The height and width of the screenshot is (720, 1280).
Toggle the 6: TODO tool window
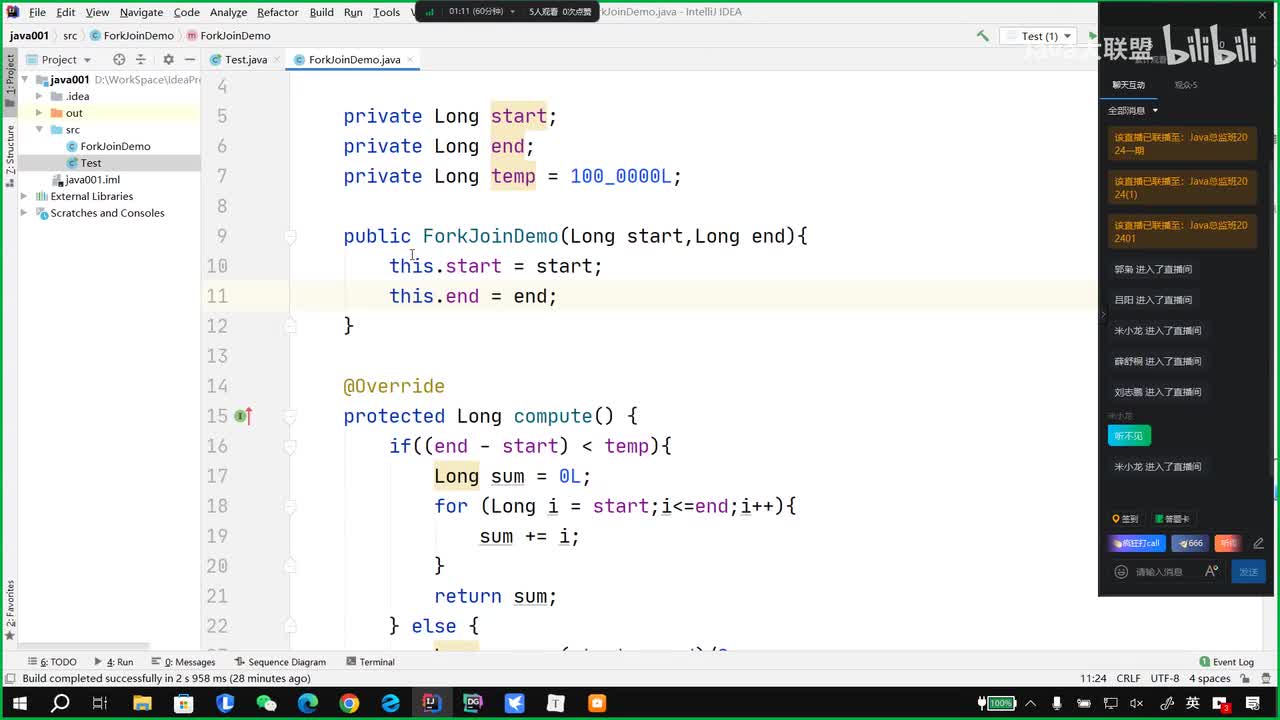pyautogui.click(x=52, y=662)
